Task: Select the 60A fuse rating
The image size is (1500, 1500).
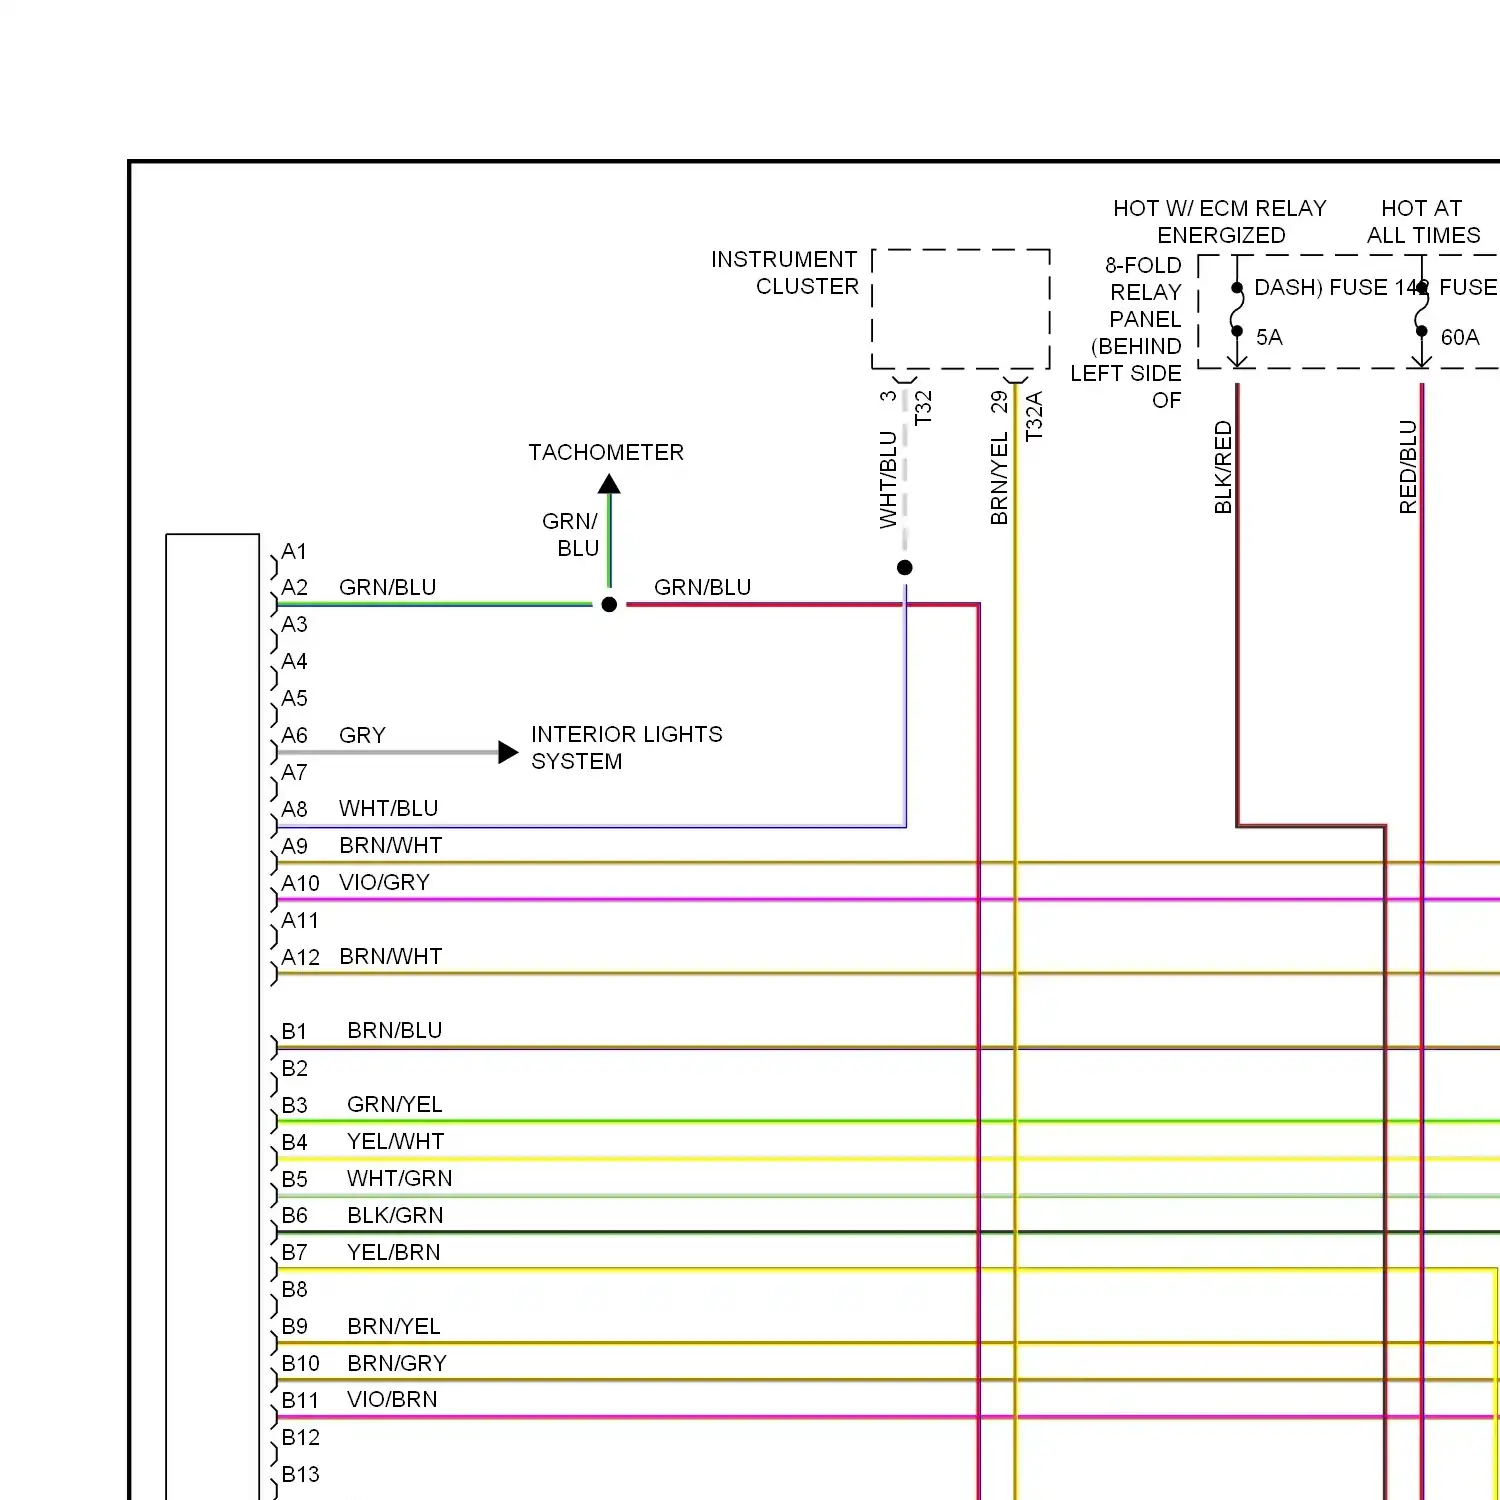Action: (x=1460, y=338)
